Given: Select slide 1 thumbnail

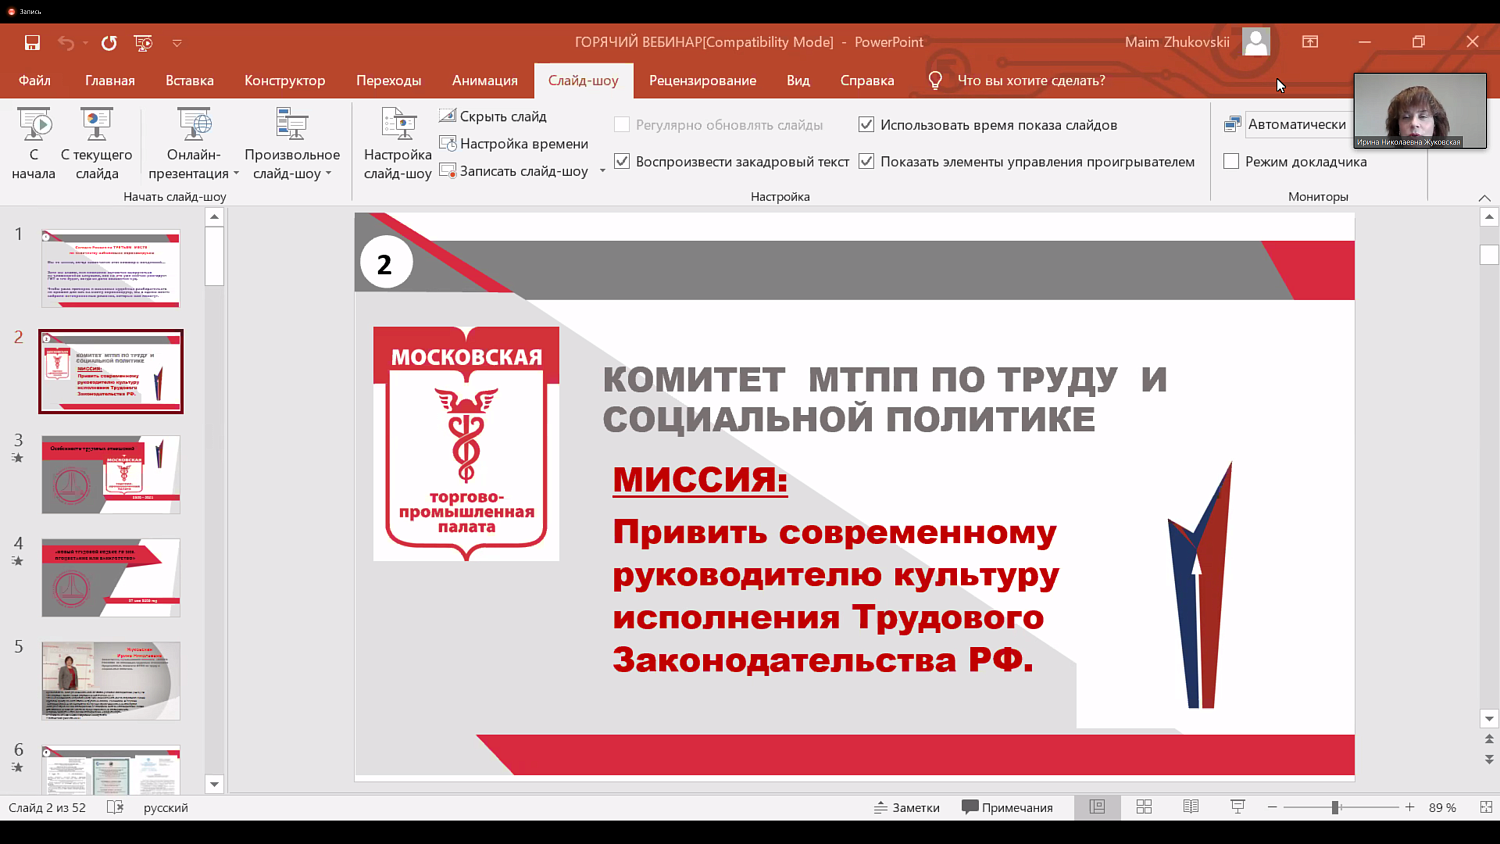Looking at the screenshot, I should coord(111,268).
